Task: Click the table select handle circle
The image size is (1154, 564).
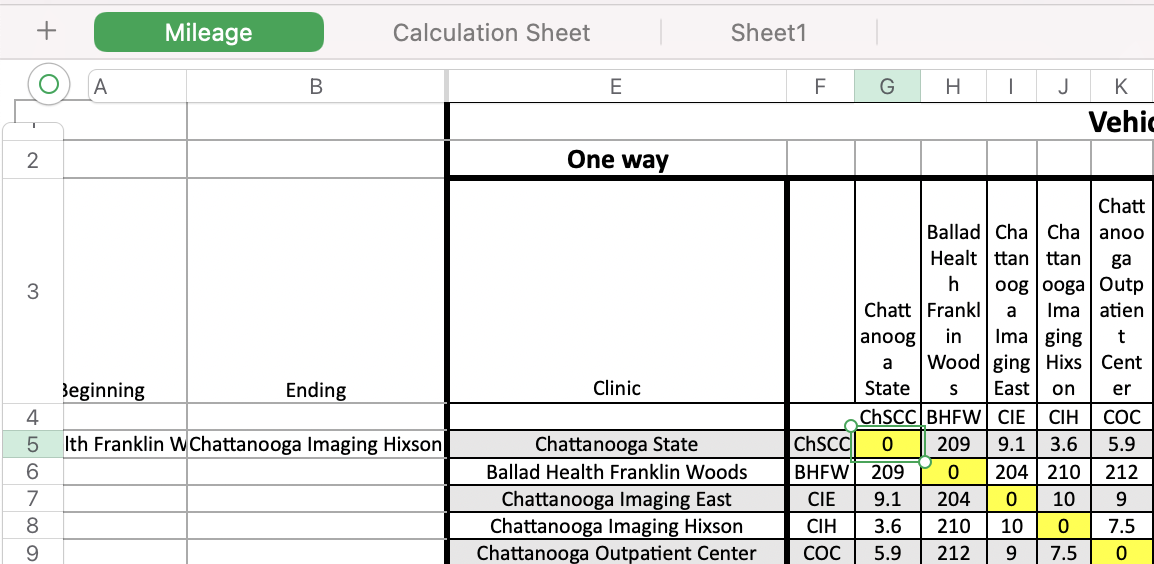Action: [48, 85]
